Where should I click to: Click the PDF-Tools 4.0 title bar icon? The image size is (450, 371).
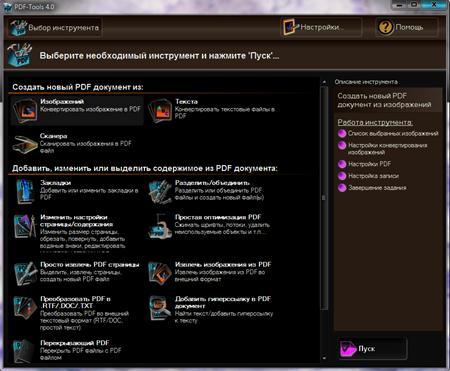point(8,7)
